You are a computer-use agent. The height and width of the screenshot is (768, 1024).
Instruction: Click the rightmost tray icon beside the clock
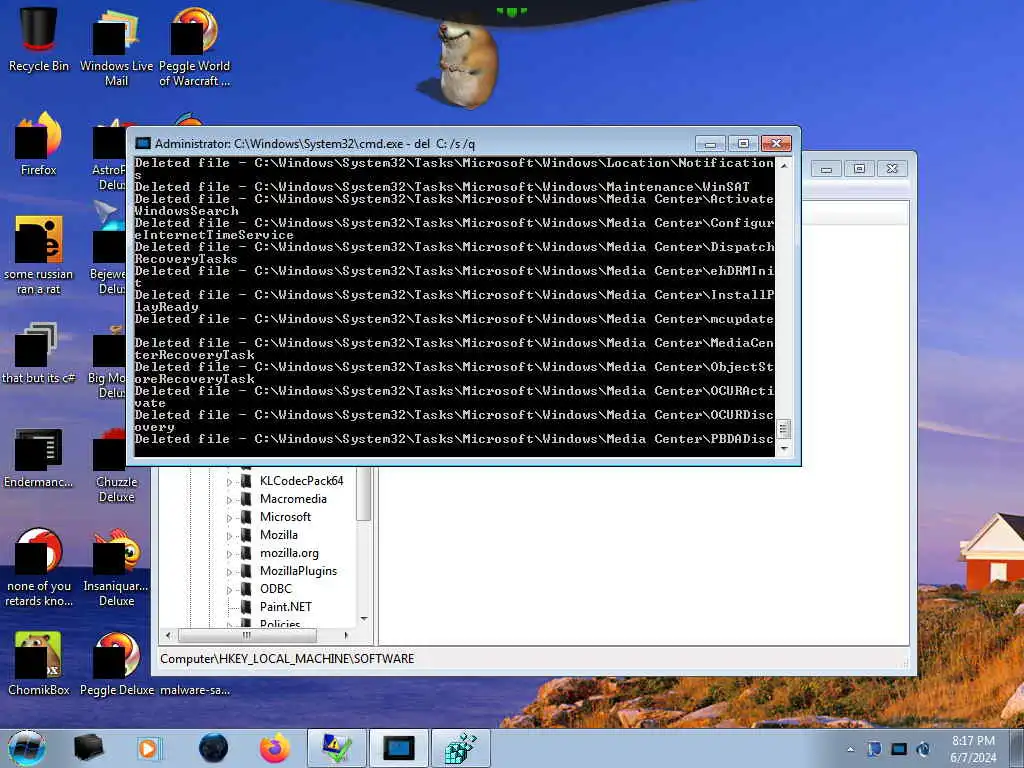click(x=923, y=749)
